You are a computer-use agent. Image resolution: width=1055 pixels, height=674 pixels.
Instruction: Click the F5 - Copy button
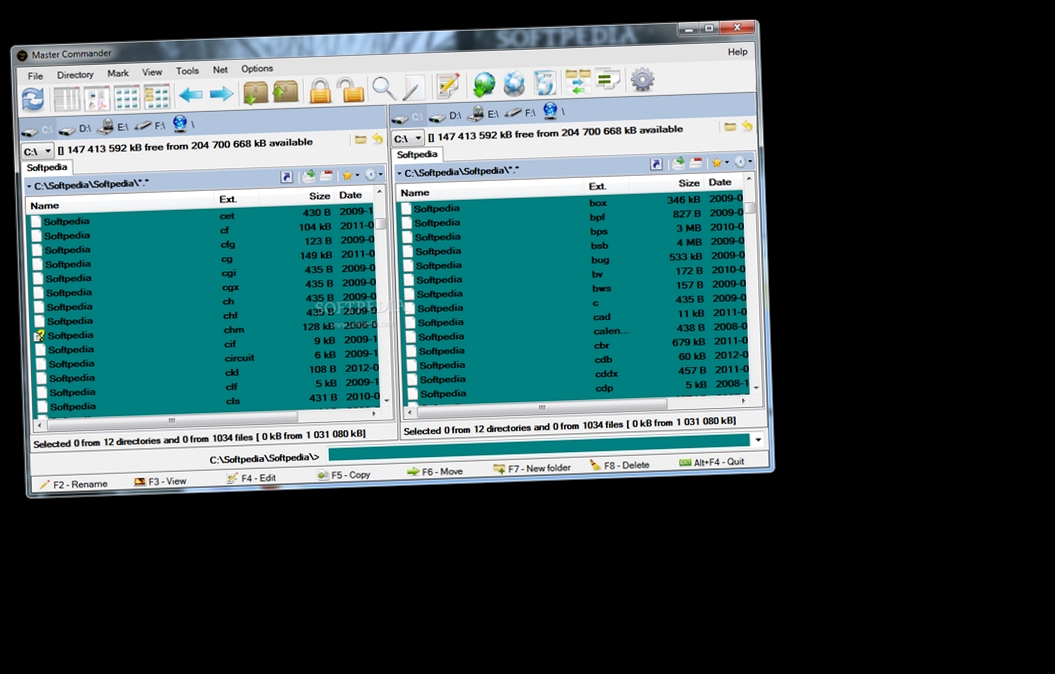click(344, 475)
